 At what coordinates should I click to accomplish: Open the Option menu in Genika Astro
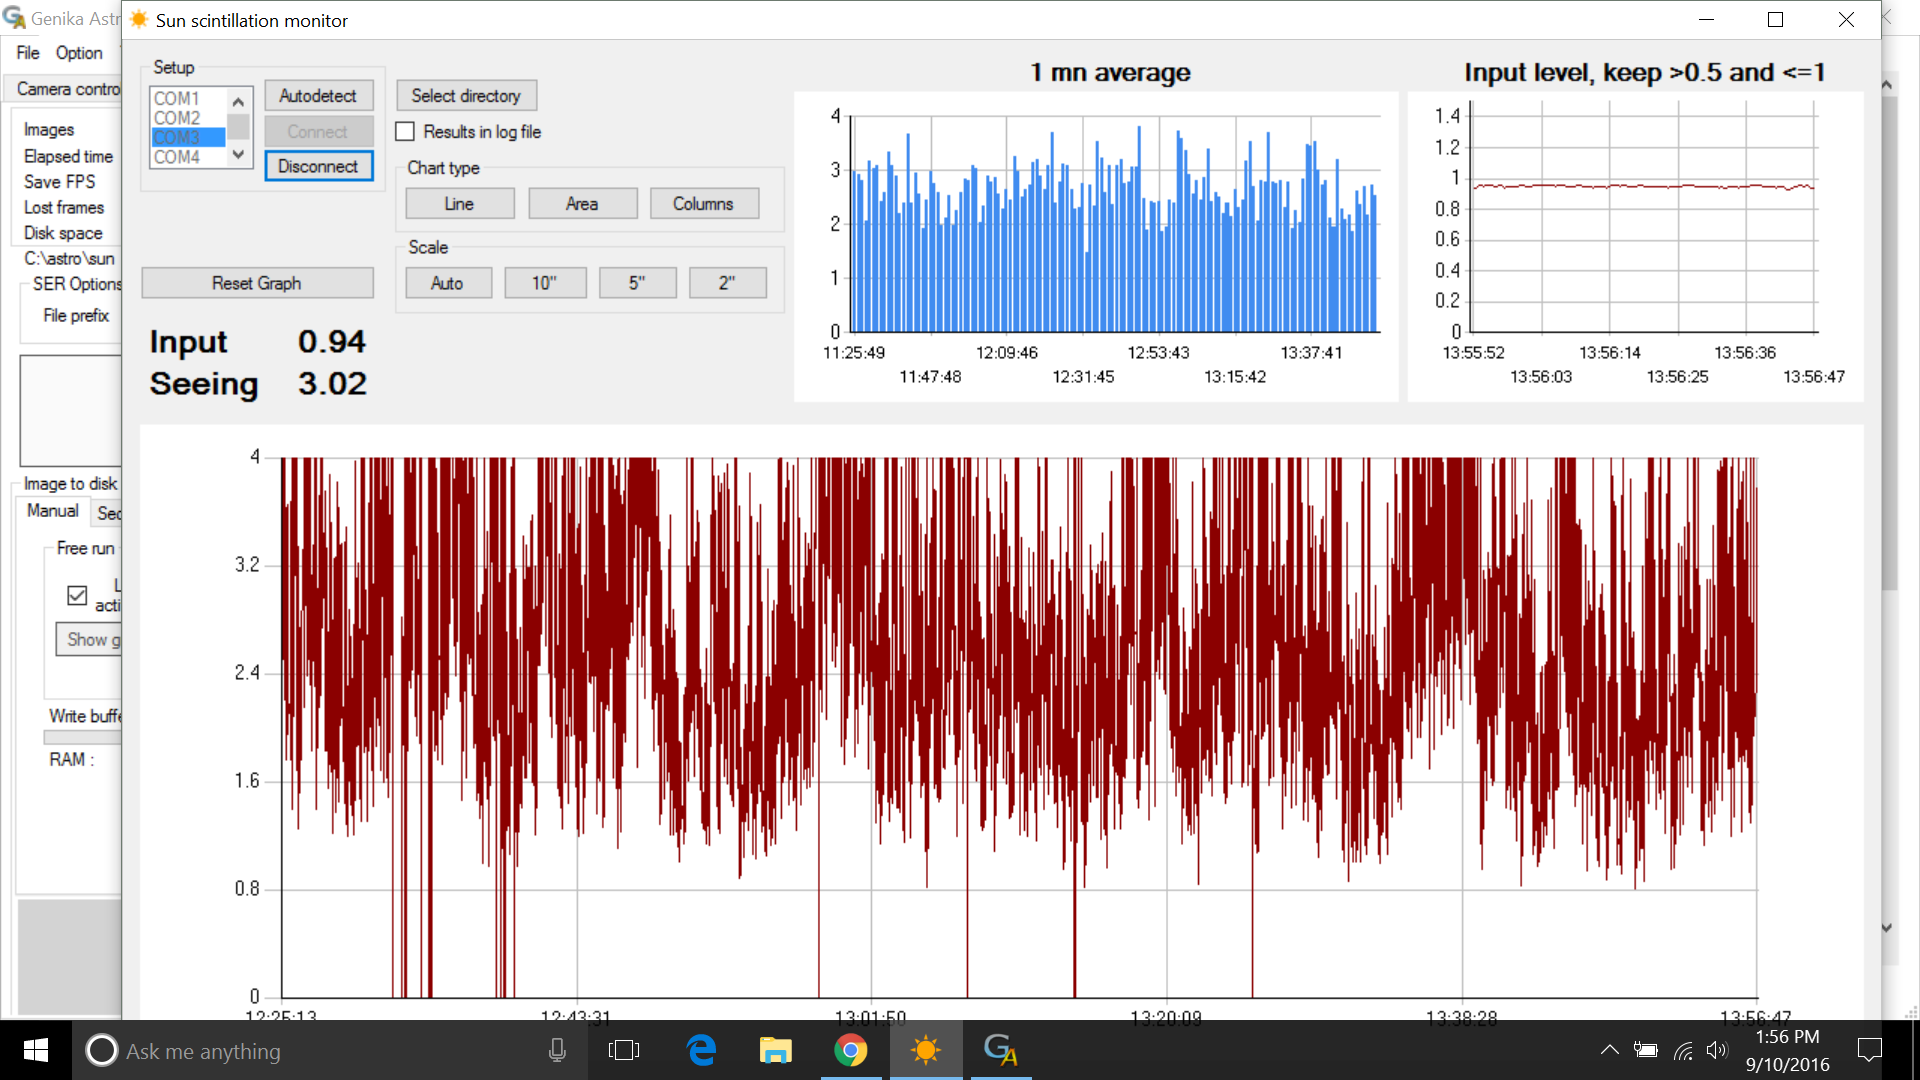(79, 53)
